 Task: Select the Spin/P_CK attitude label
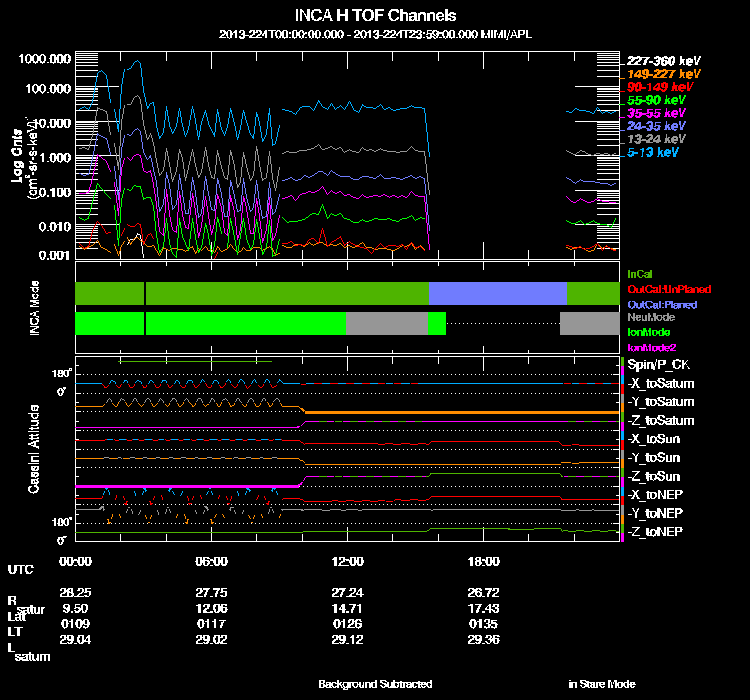click(x=658, y=366)
